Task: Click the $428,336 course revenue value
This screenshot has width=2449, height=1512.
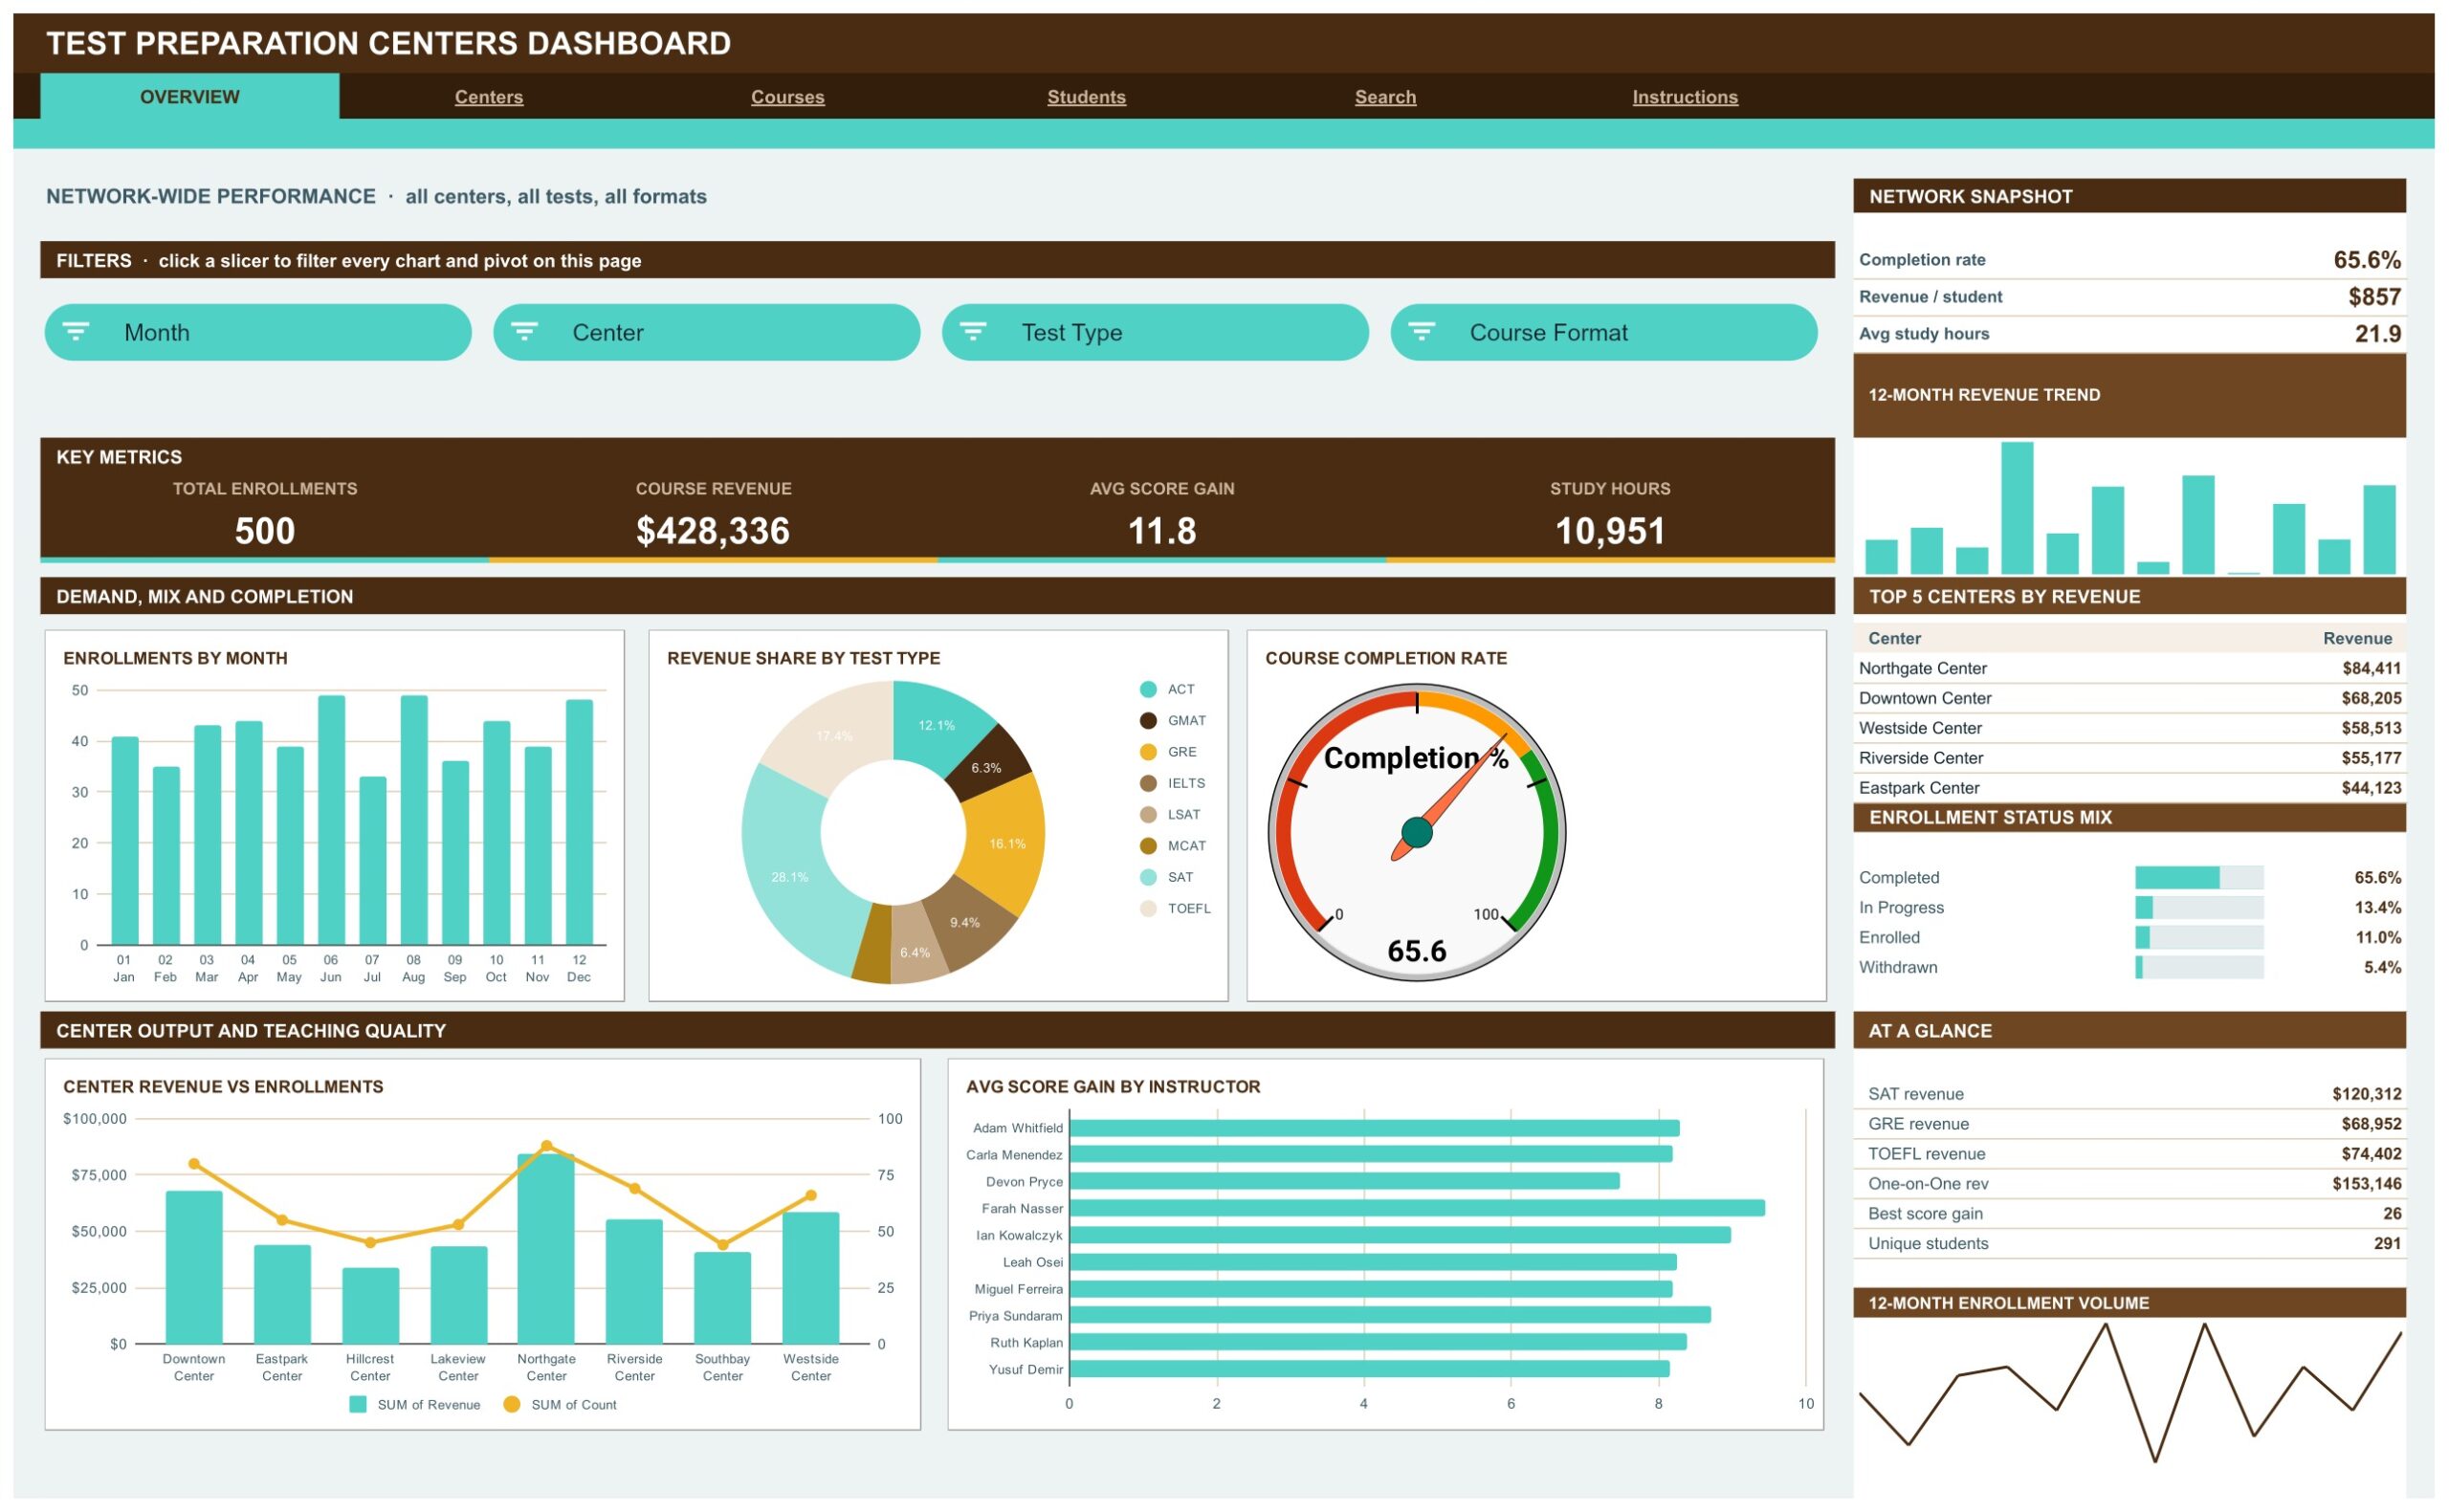Action: click(x=713, y=531)
